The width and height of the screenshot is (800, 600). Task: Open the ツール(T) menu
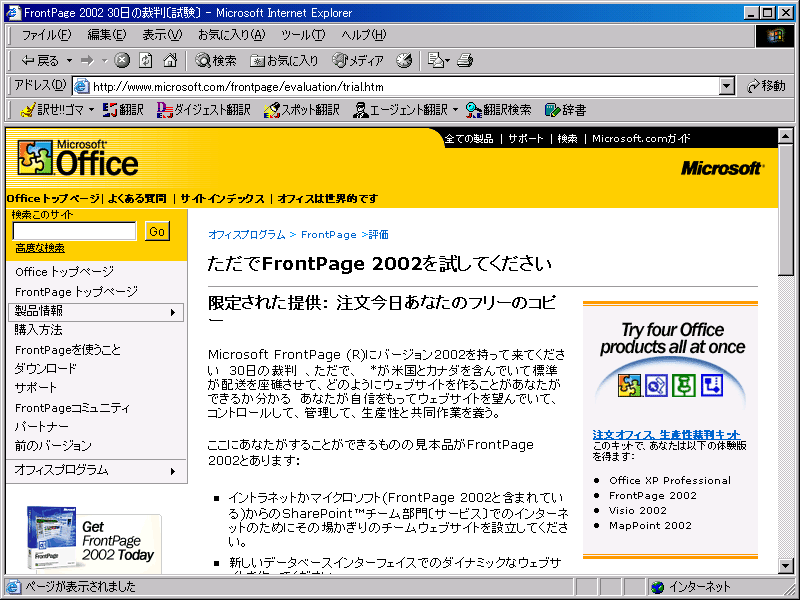point(303,35)
